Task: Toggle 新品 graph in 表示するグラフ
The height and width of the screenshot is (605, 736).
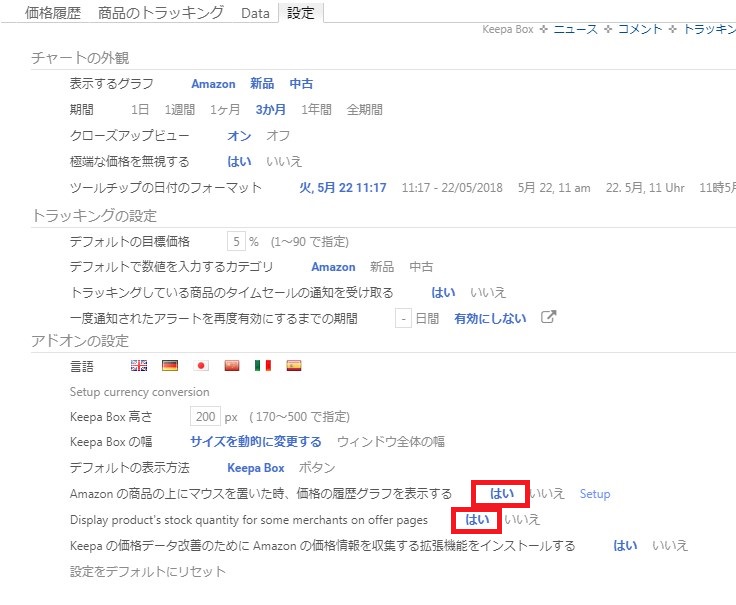Action: pyautogui.click(x=262, y=84)
